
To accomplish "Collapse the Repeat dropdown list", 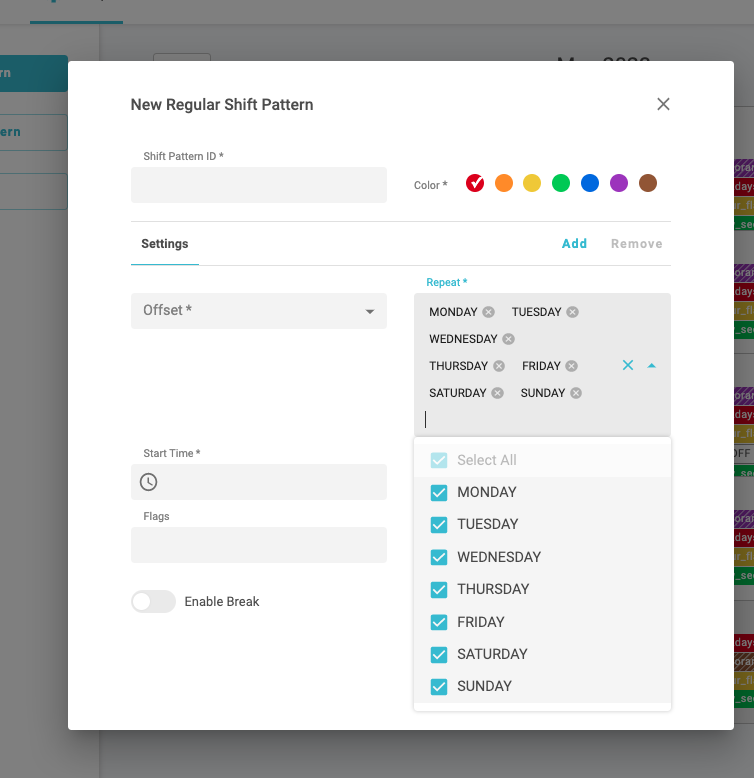I will tap(652, 366).
